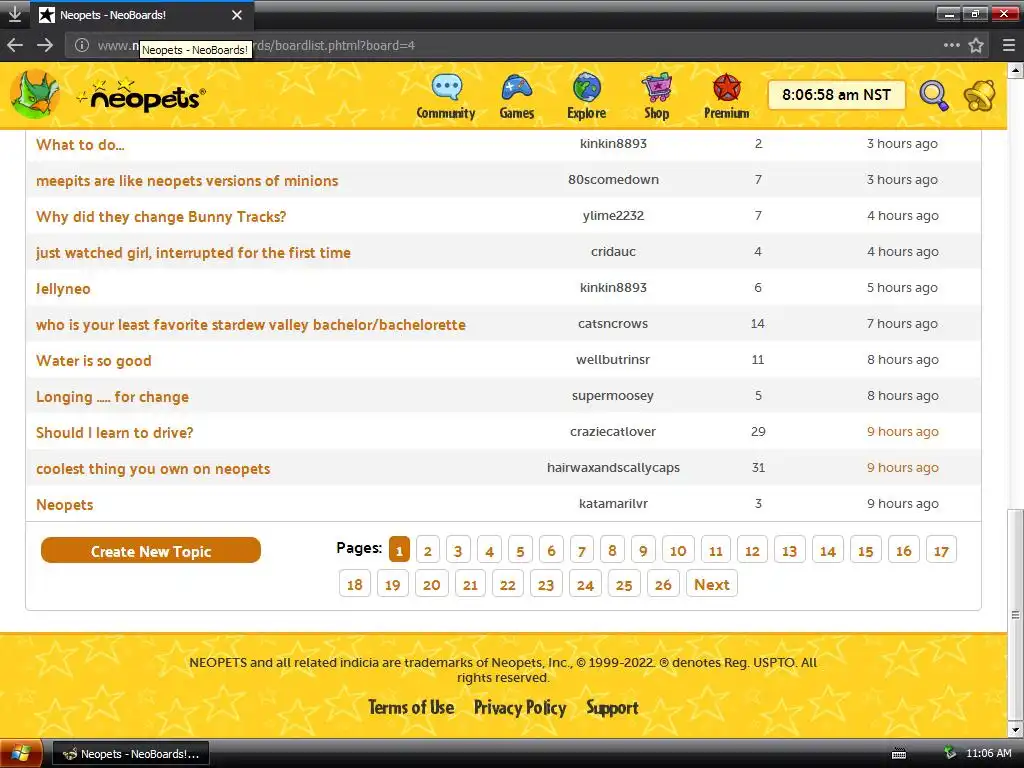Click the current page 1 button

pos(399,550)
